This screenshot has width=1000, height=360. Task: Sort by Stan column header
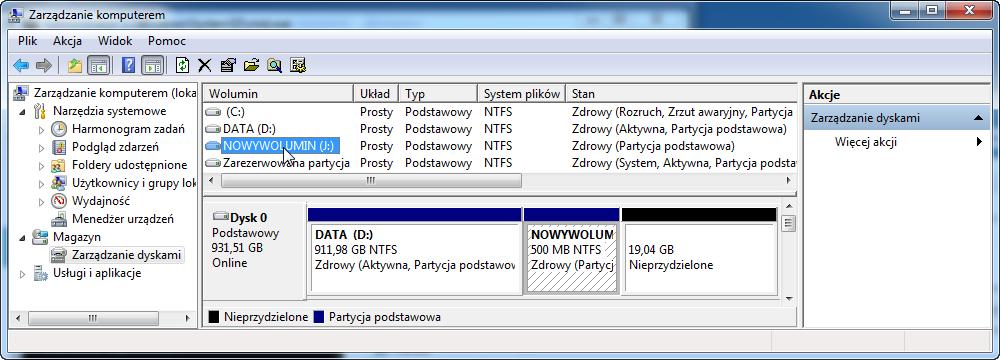pyautogui.click(x=681, y=93)
